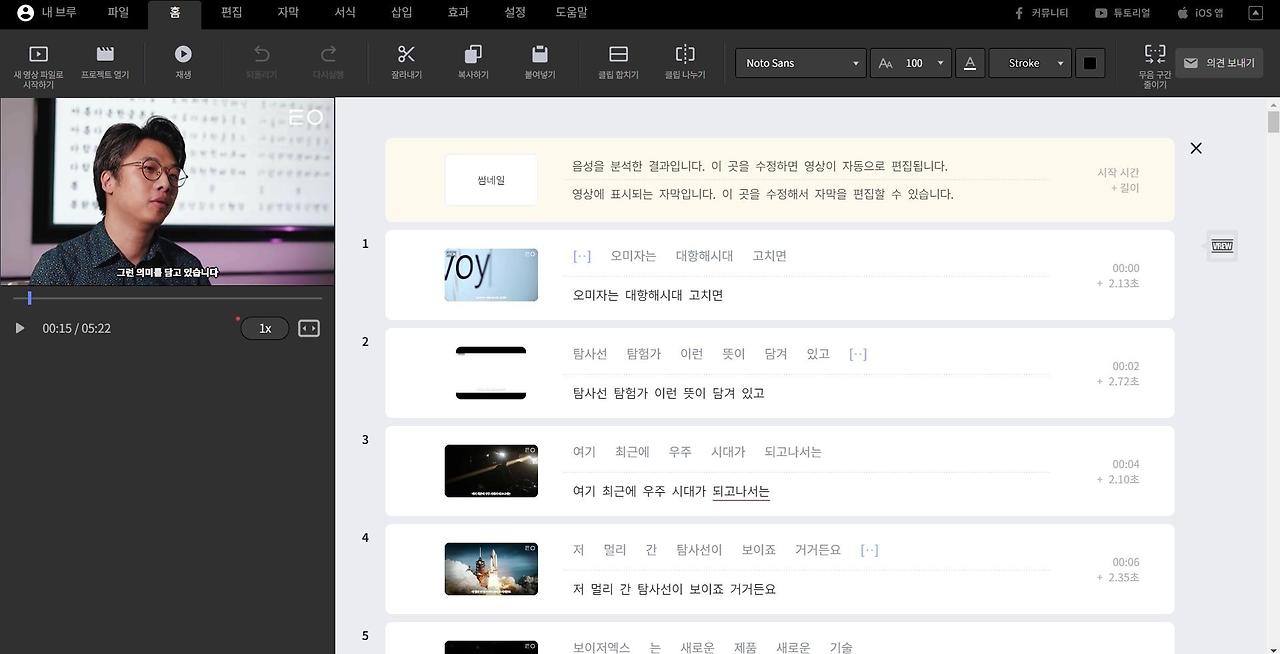Viewport: 1280px width, 654px height.
Task: Select clip 4 rocket launch thumbnail
Action: click(x=491, y=569)
